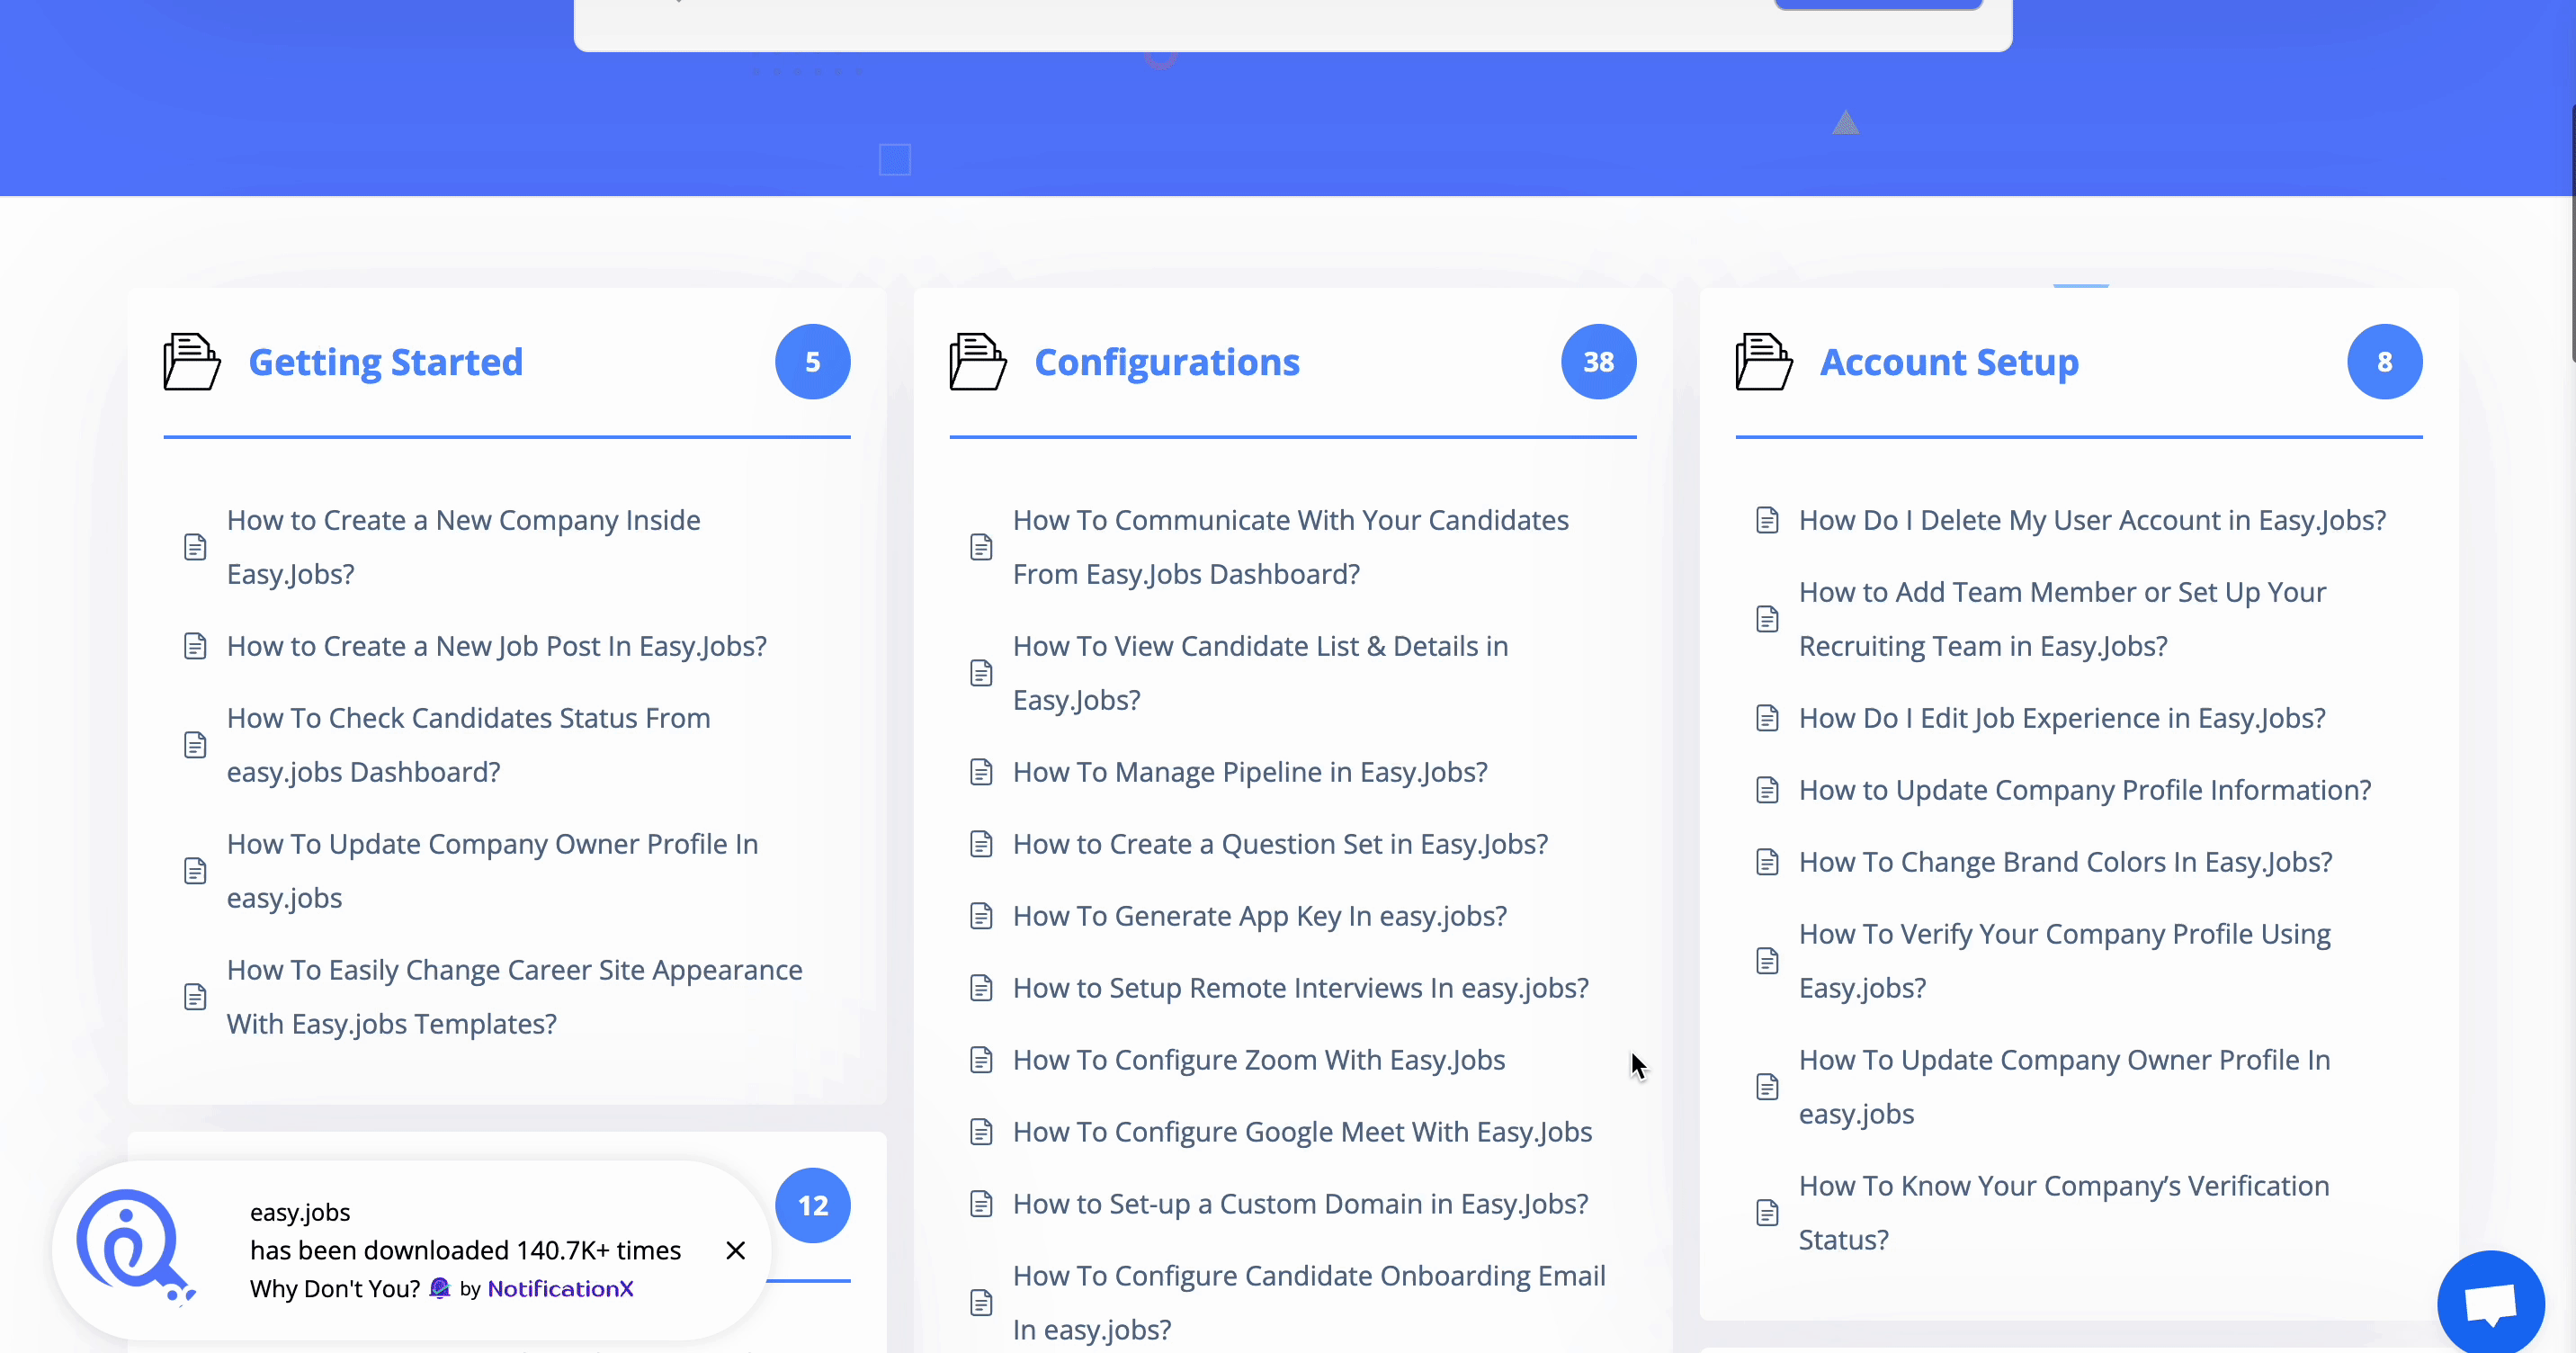Open Account Setup's 'Update Company Owner Profile' article
The width and height of the screenshot is (2576, 1353).
[2065, 1087]
